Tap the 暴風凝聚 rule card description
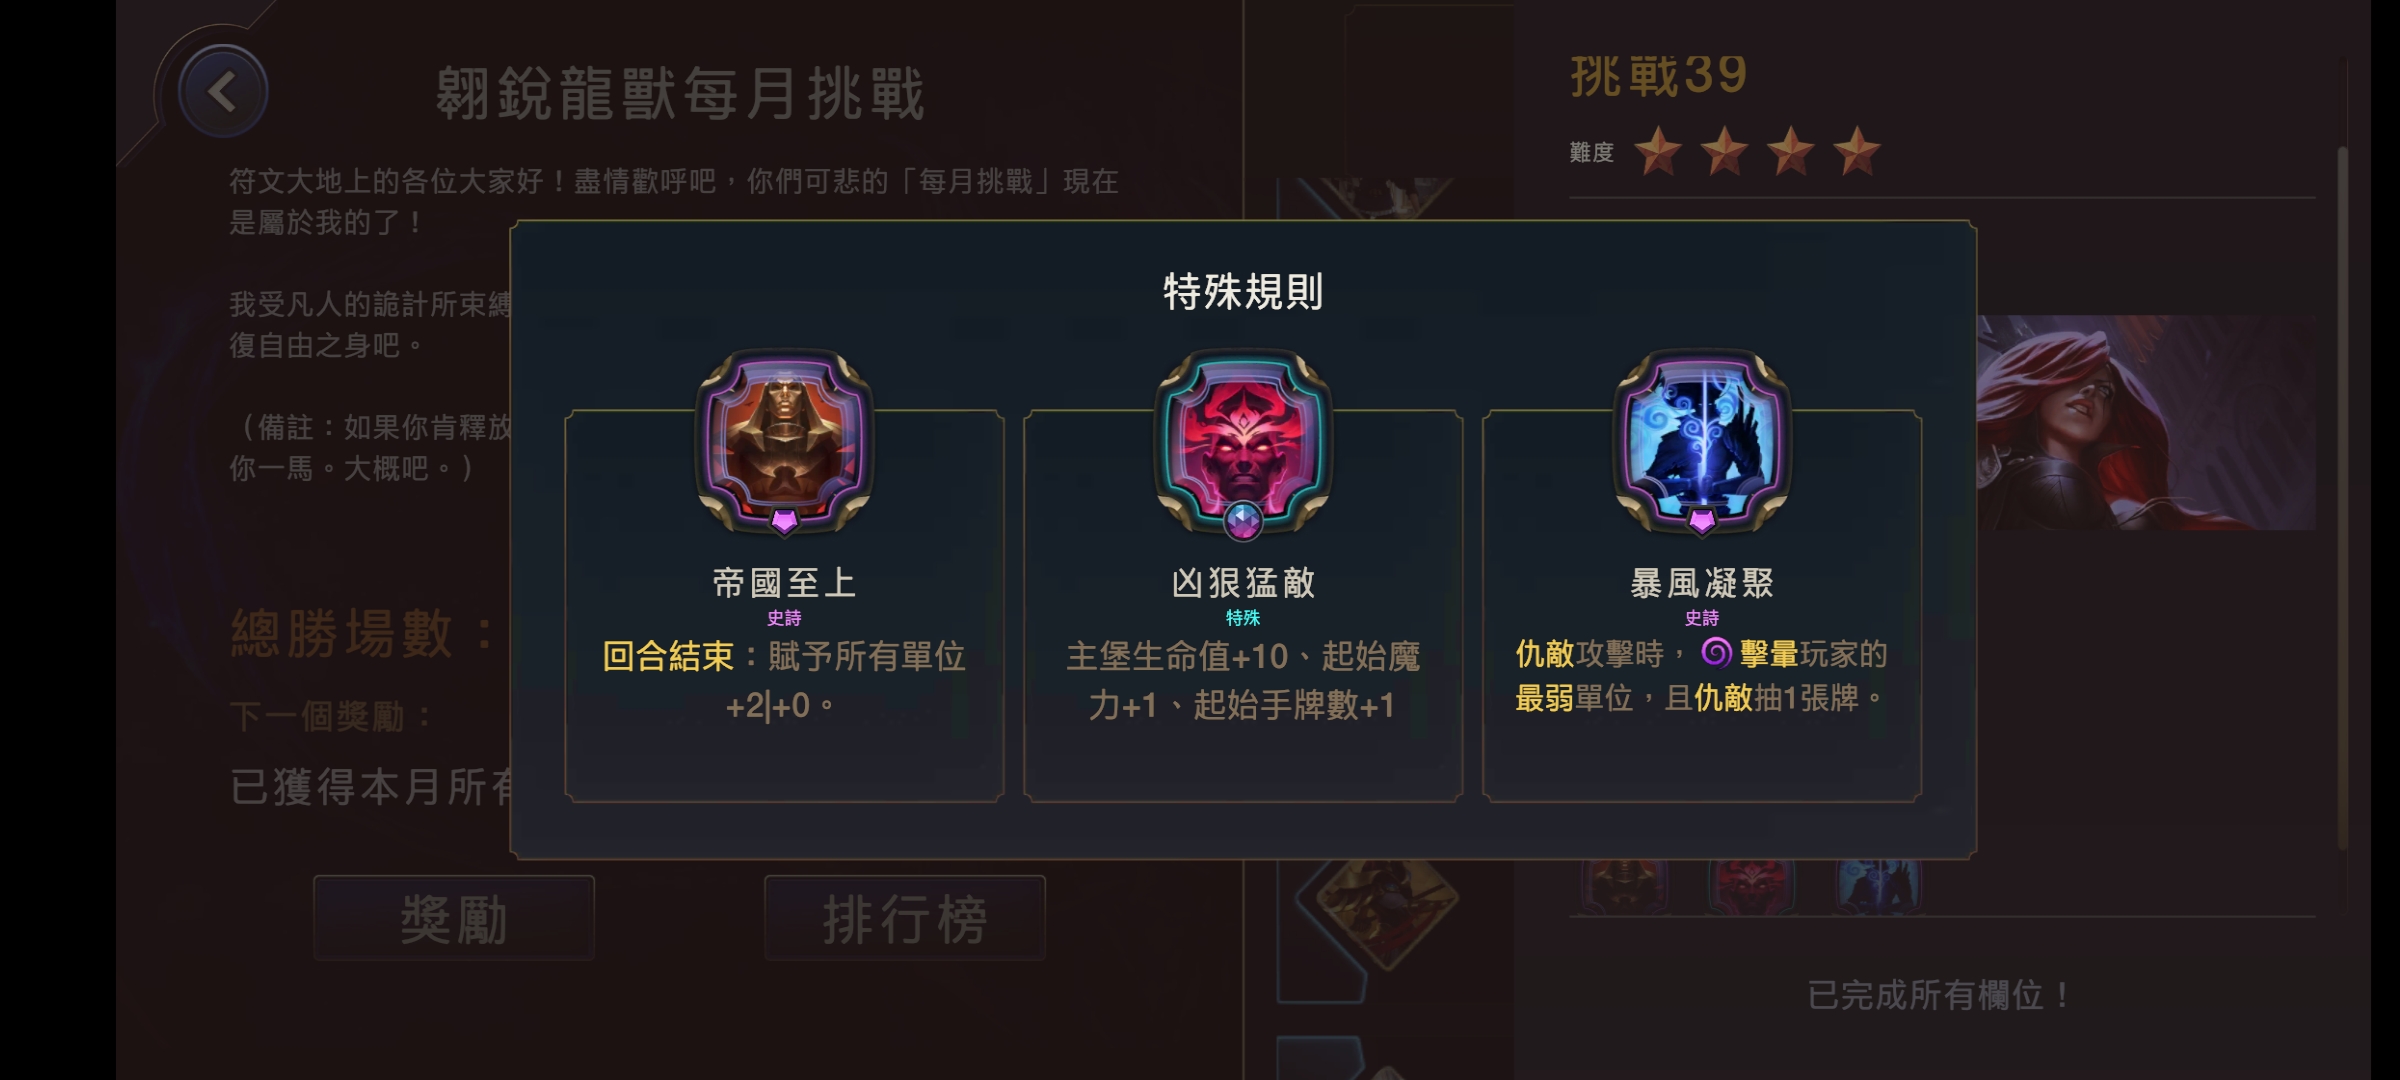Viewport: 2400px width, 1080px height. tap(1702, 675)
